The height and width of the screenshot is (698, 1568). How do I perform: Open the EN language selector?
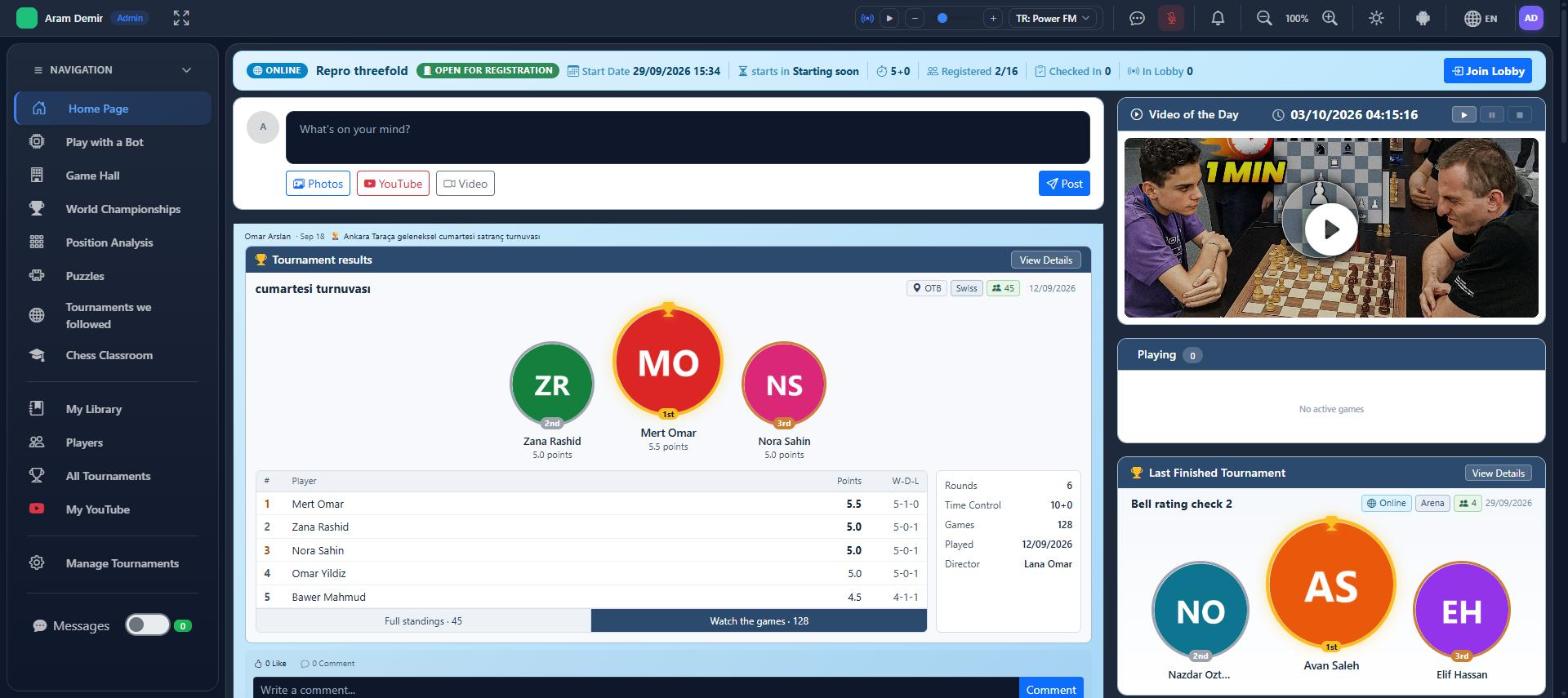click(1481, 18)
